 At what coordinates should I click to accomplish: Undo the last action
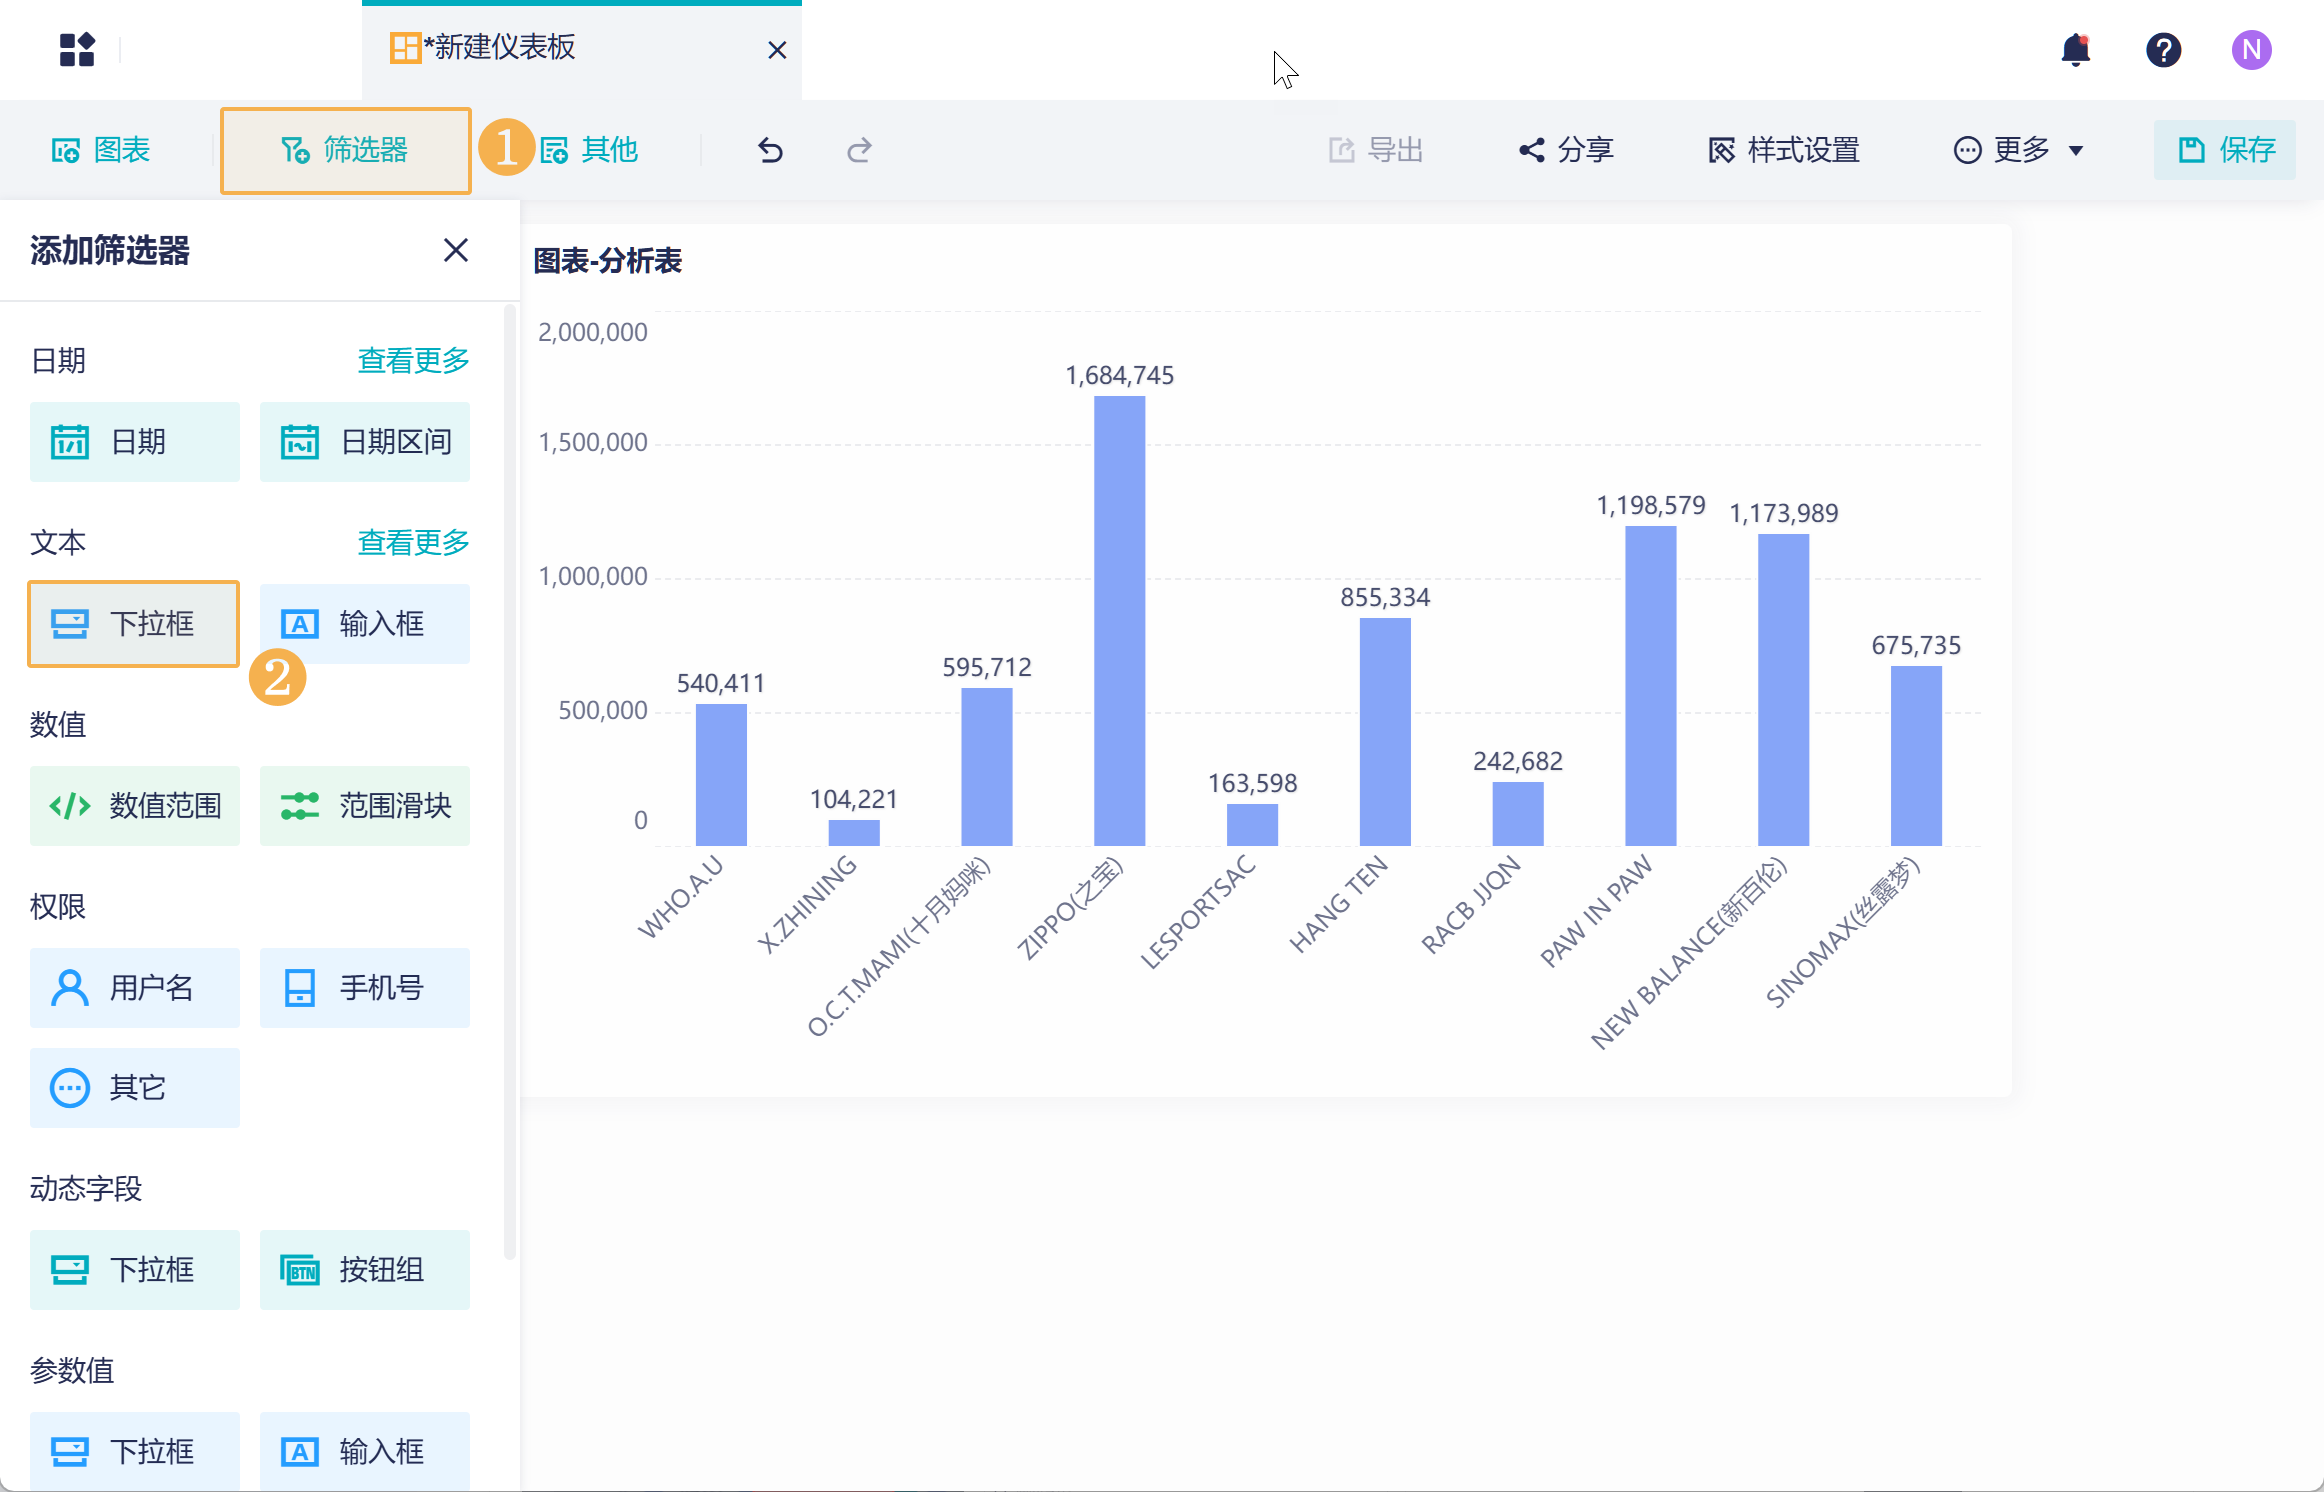[770, 150]
